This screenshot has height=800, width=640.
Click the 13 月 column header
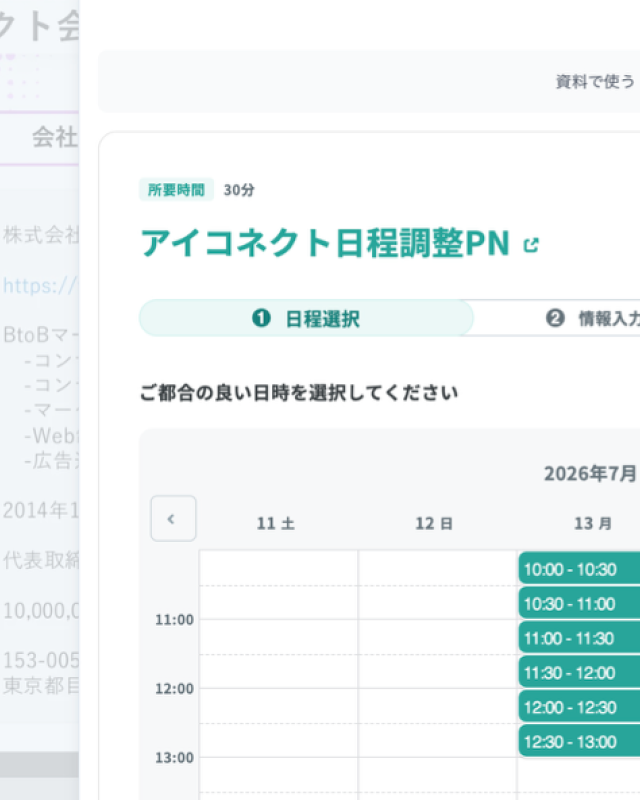[593, 523]
